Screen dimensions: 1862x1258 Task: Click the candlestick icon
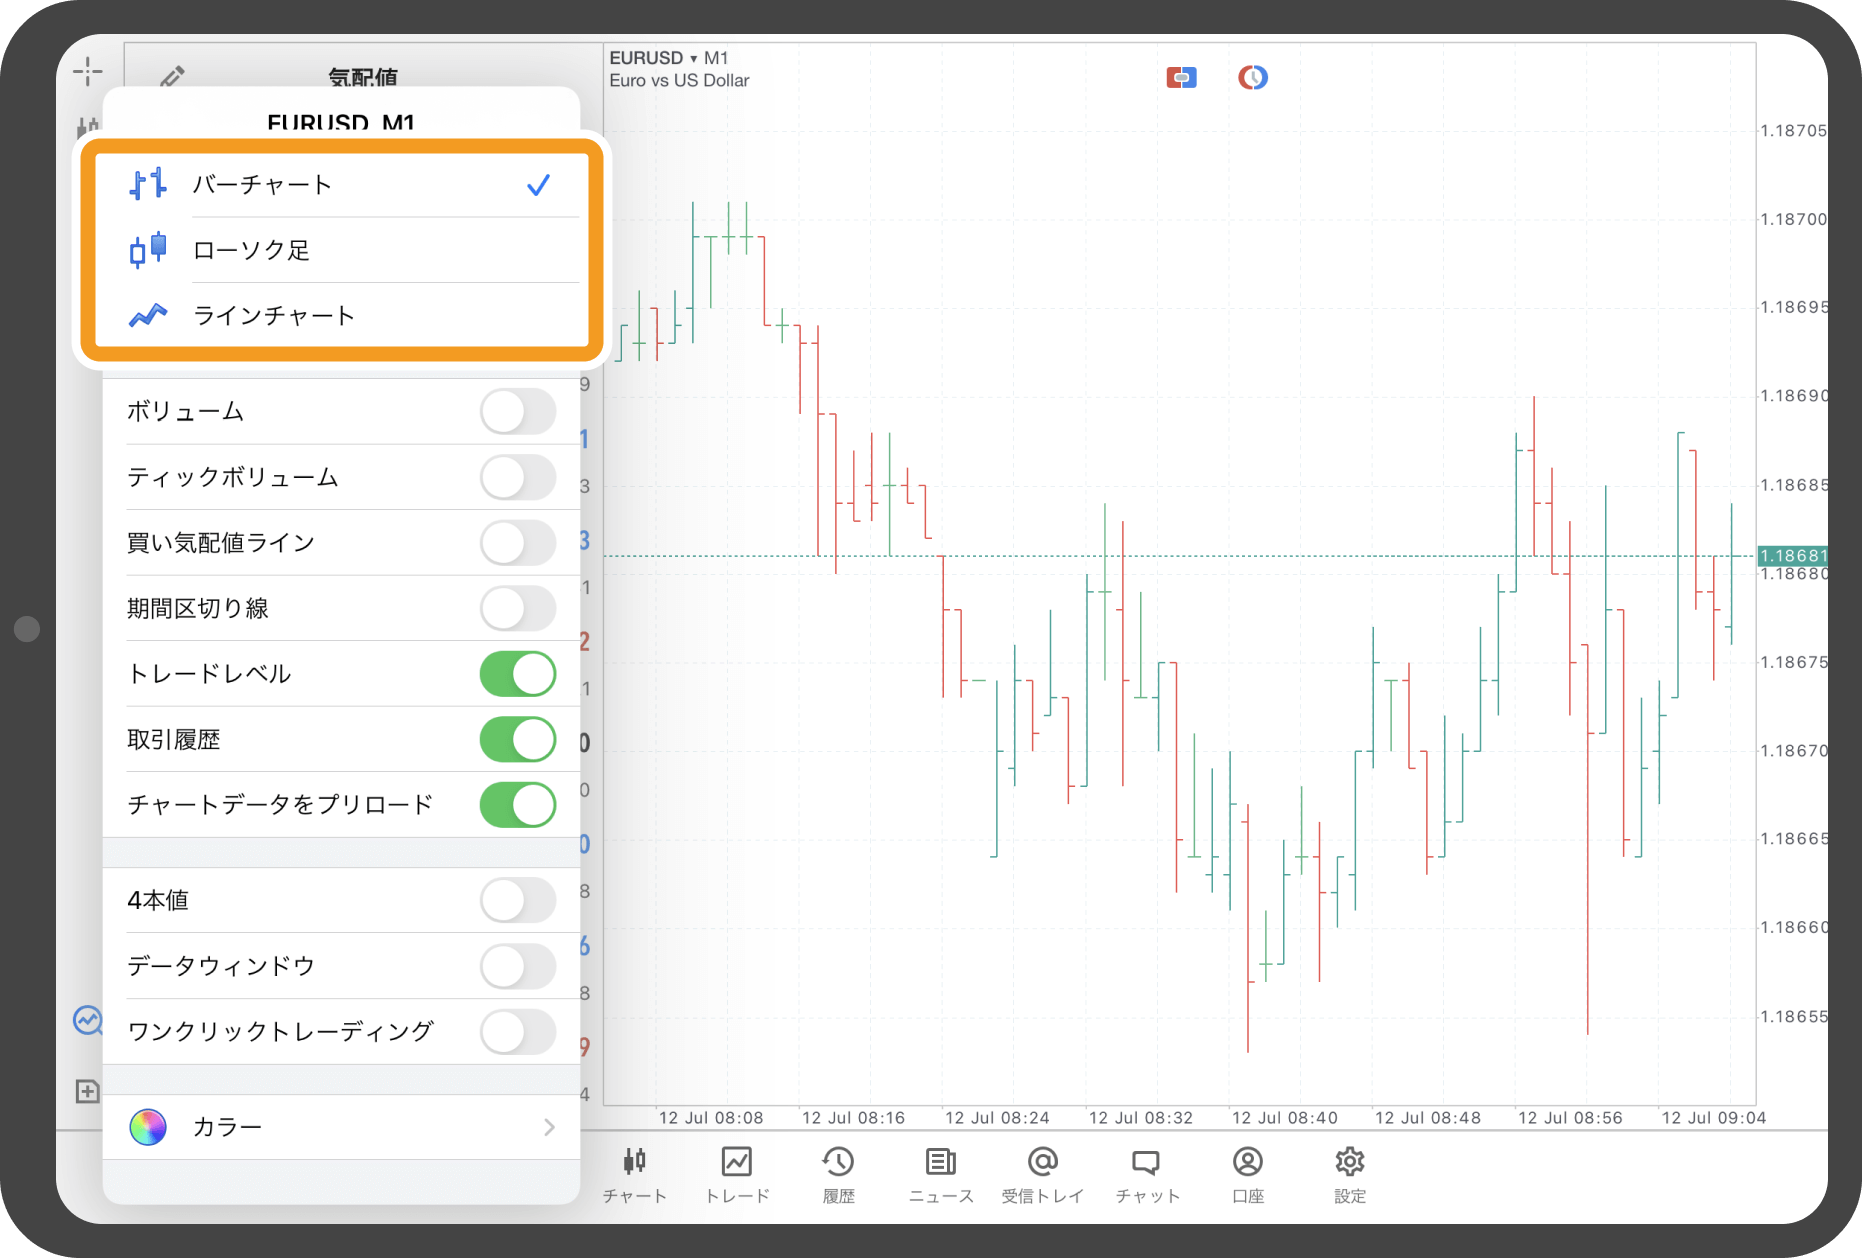(x=147, y=250)
